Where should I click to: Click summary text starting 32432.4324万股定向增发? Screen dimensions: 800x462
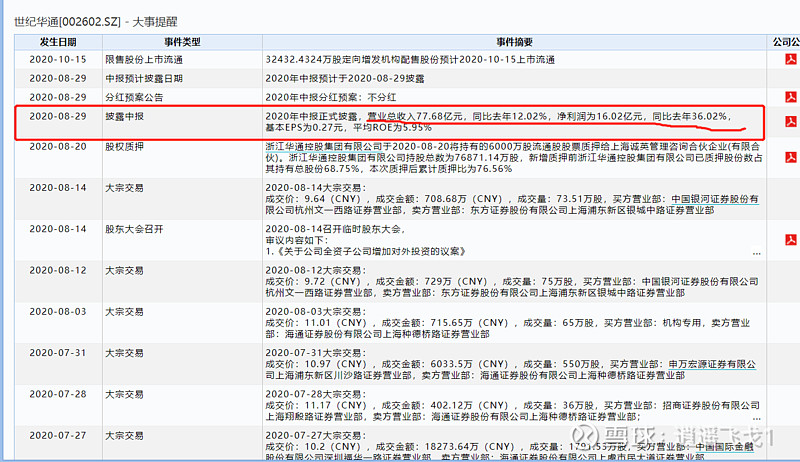tap(410, 59)
